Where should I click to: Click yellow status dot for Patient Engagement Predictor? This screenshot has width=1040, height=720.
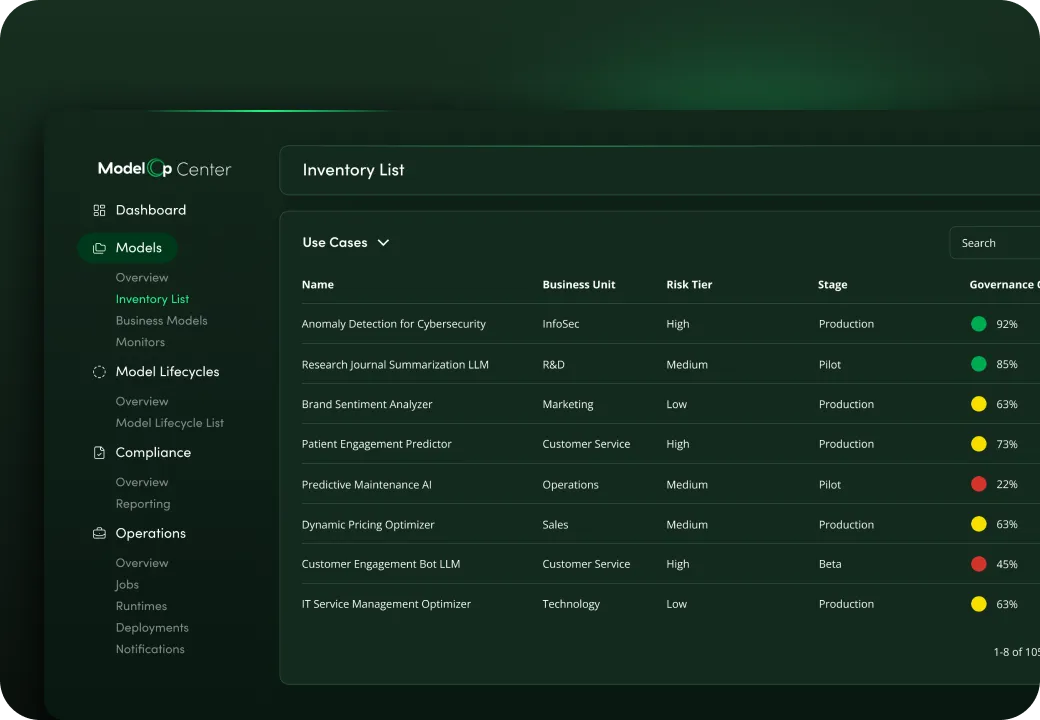[x=978, y=444]
